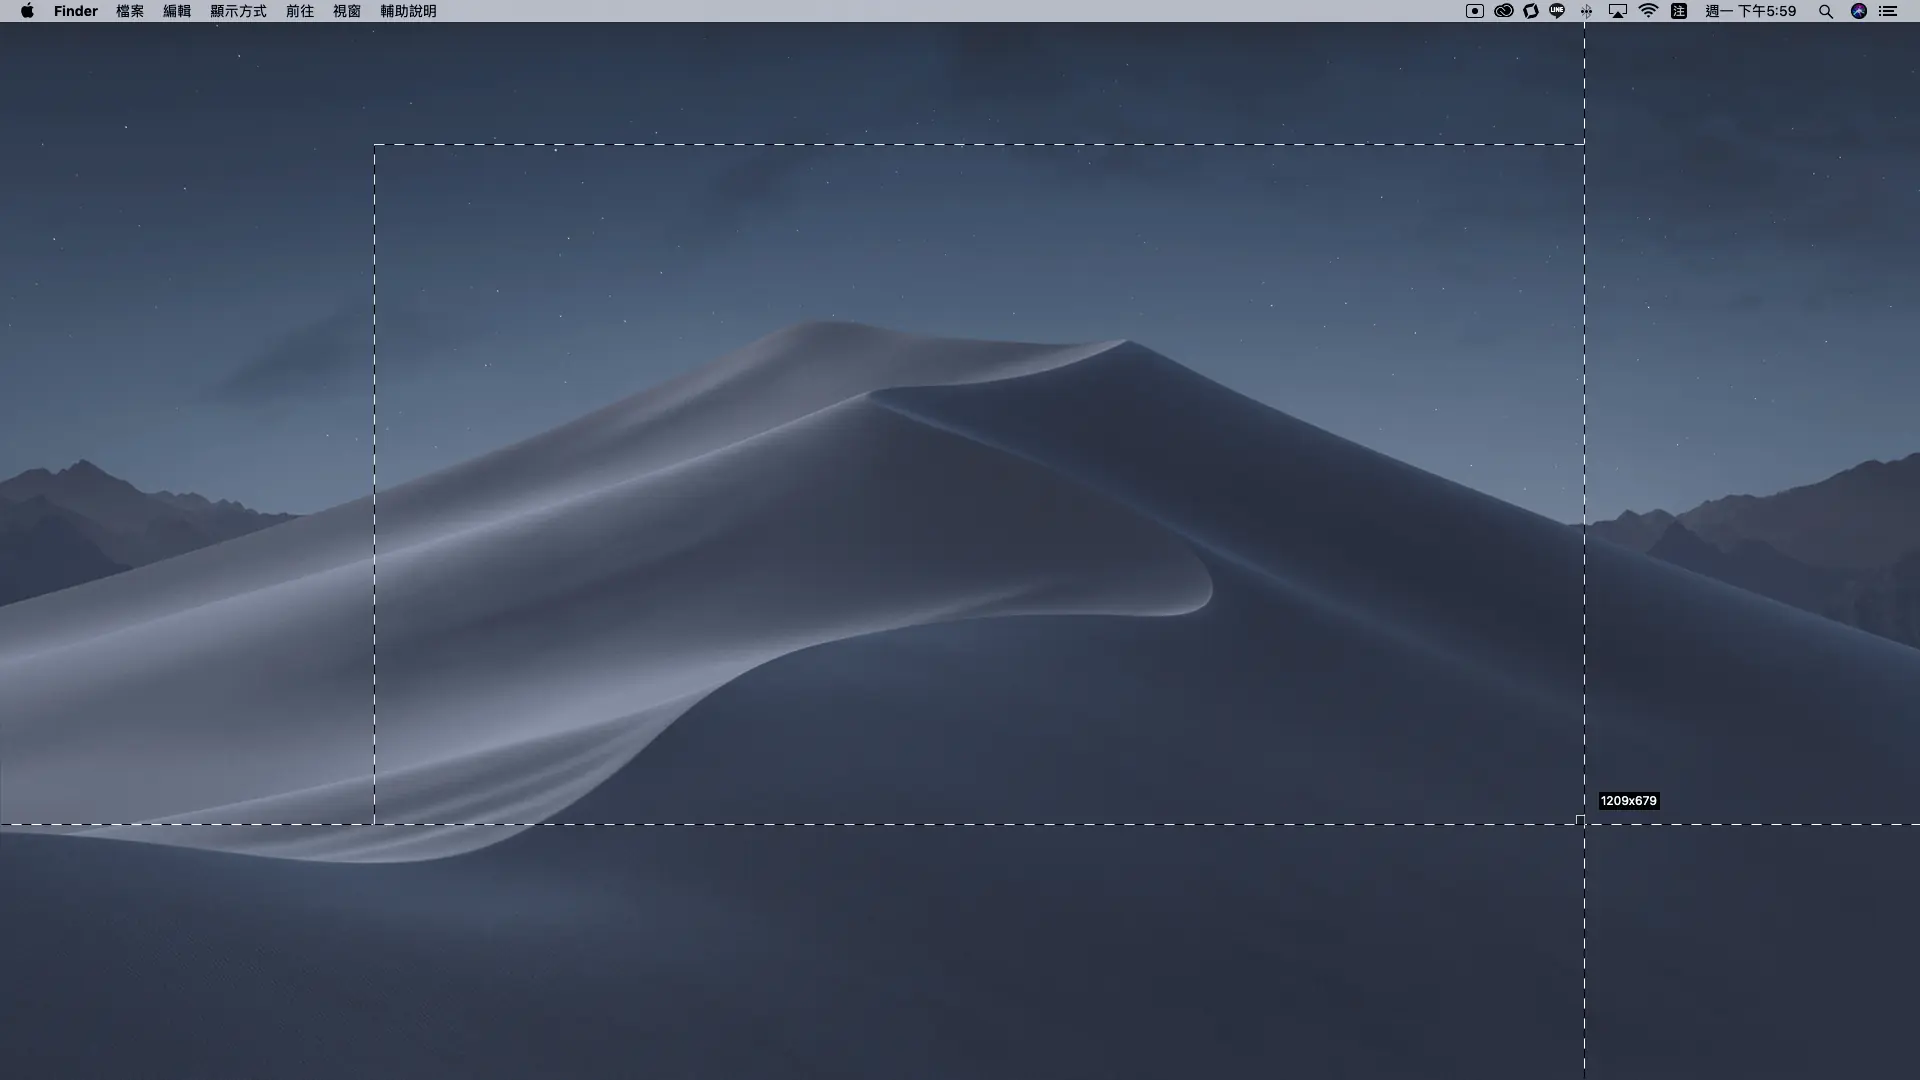The height and width of the screenshot is (1080, 1920).
Task: Click the clock showing 週一 下午5:59
Action: pyautogui.click(x=1751, y=11)
